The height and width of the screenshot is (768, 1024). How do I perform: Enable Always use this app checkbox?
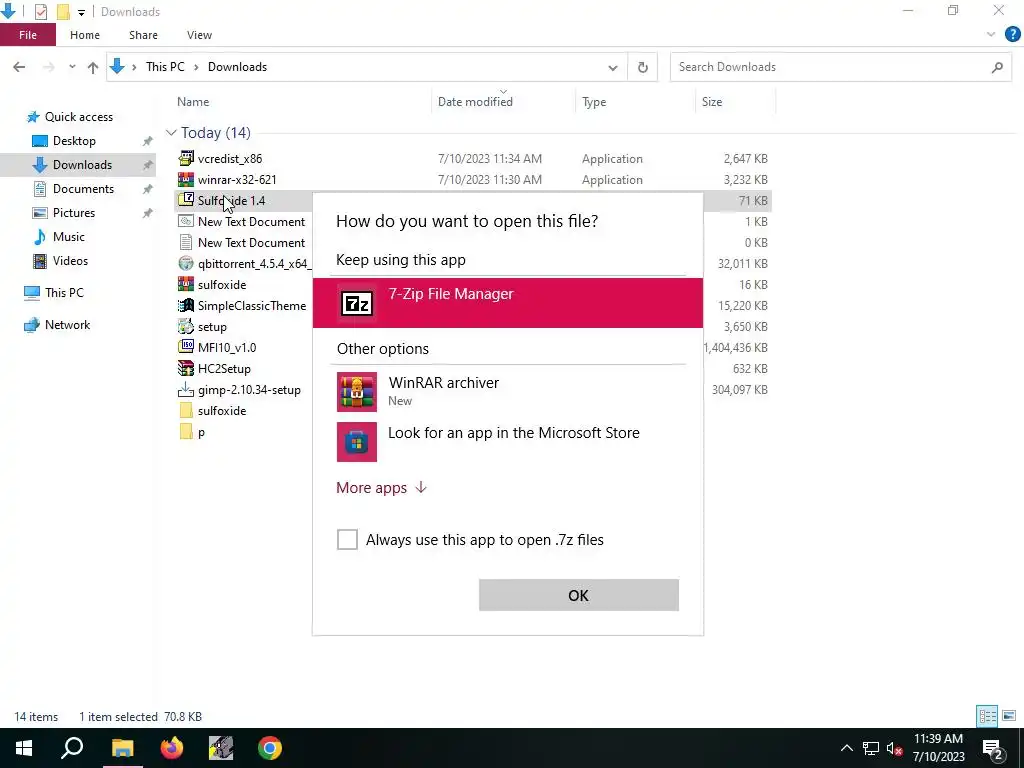coord(347,539)
